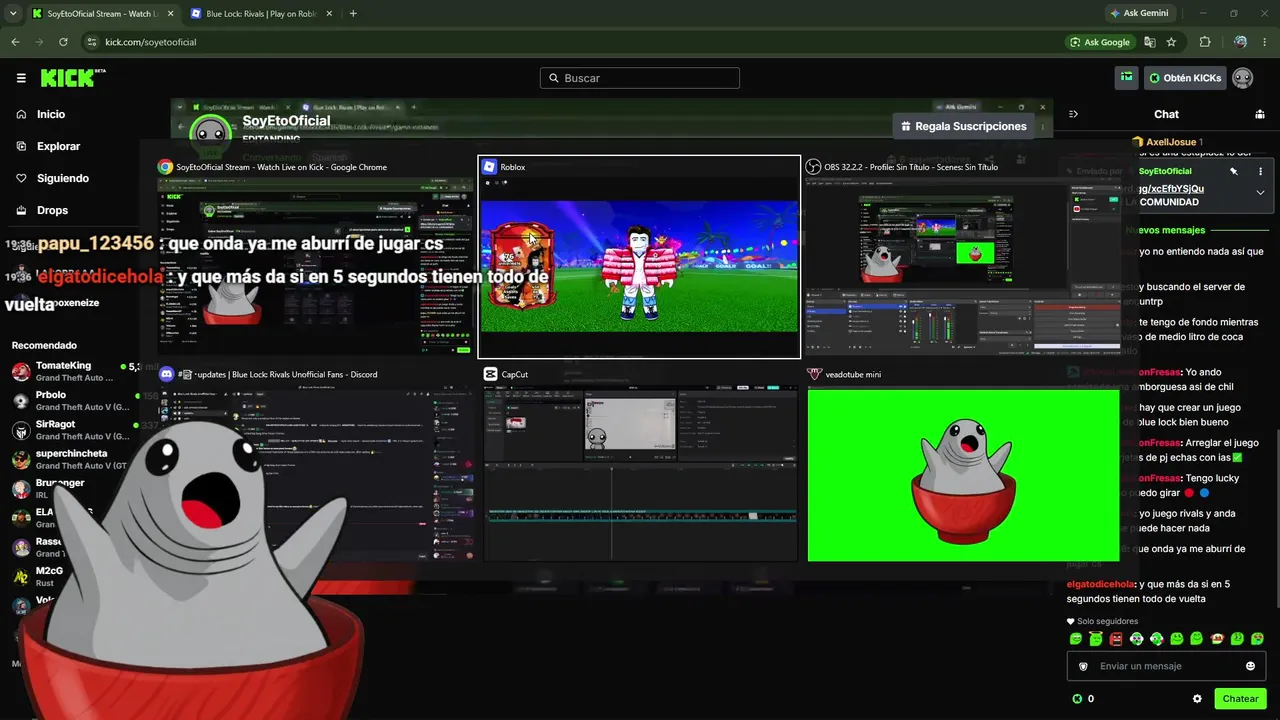
Task: Click the chat message input field
Action: click(1166, 666)
